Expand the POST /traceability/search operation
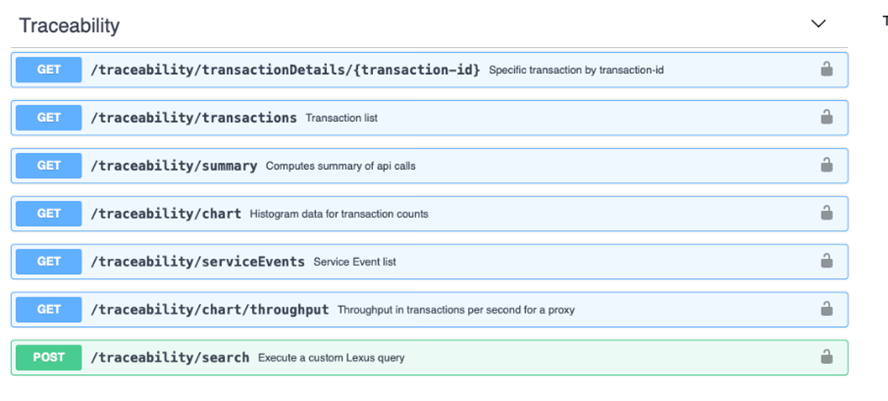The width and height of the screenshot is (888, 401). pos(429,357)
